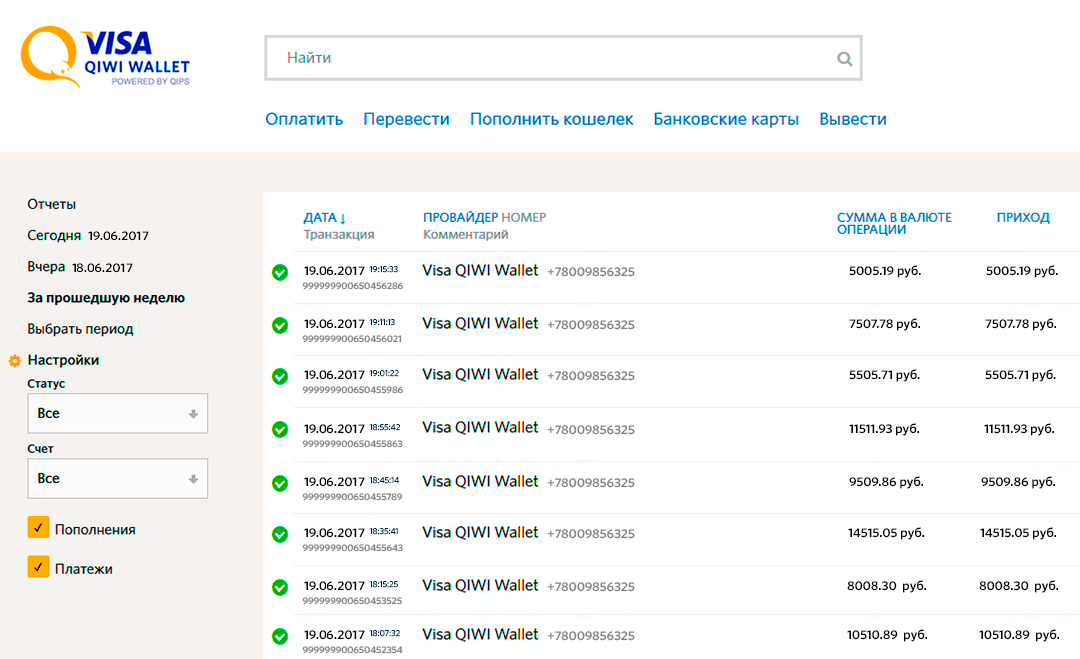Click the date 19.06.2017 at 18:35:41
The width and height of the screenshot is (1080, 659).
334,533
